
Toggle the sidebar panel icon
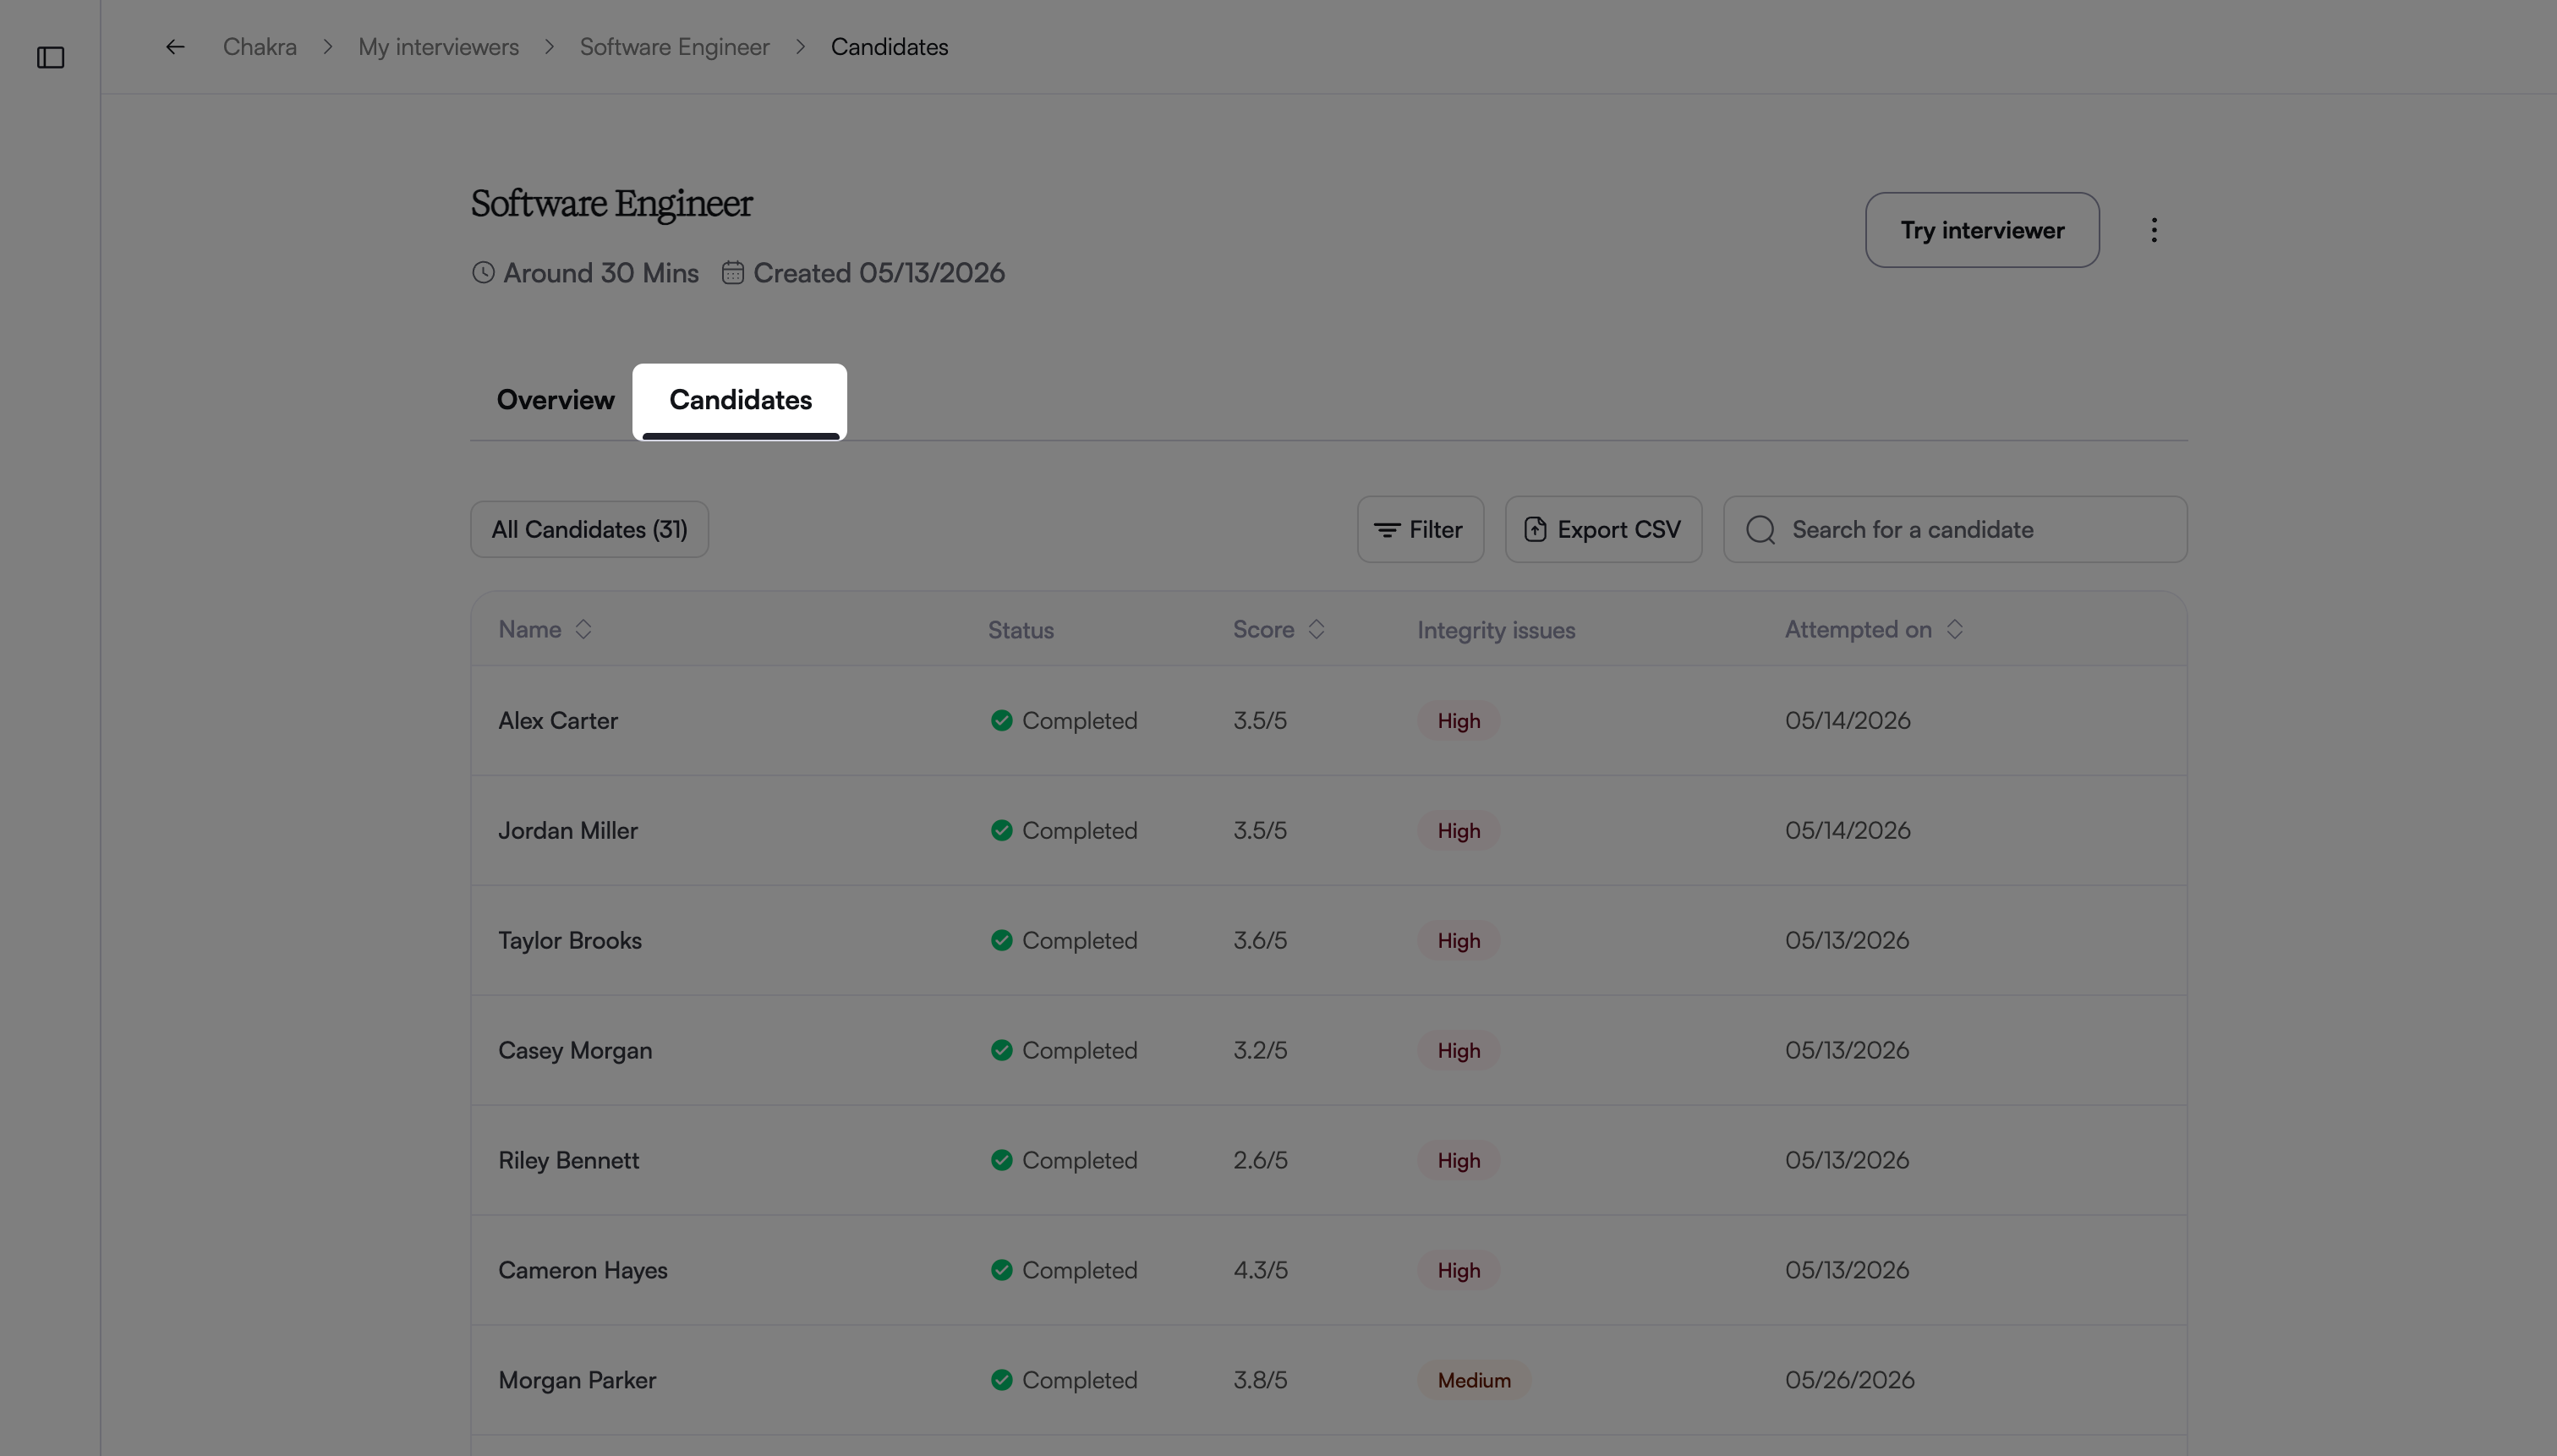[x=50, y=58]
